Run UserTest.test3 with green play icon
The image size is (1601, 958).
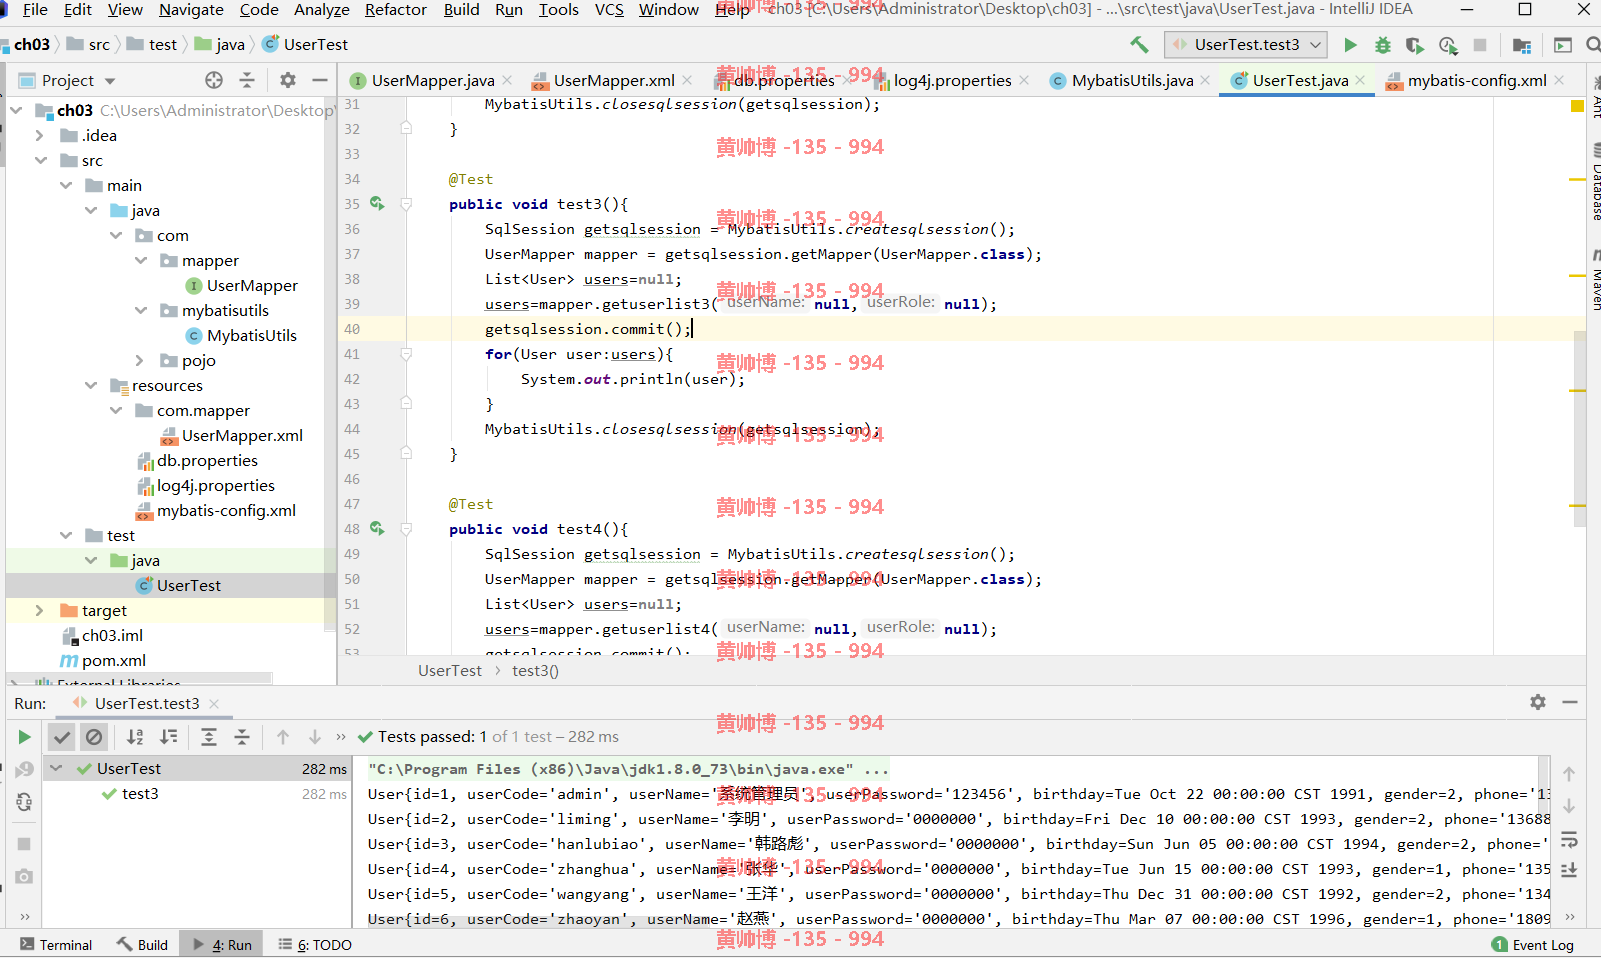coord(1351,45)
